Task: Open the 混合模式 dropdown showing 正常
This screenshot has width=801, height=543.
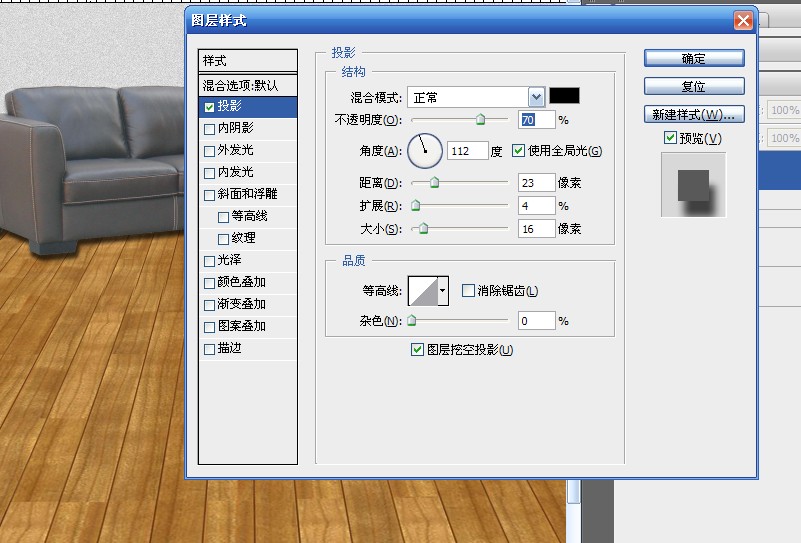Action: pos(536,97)
